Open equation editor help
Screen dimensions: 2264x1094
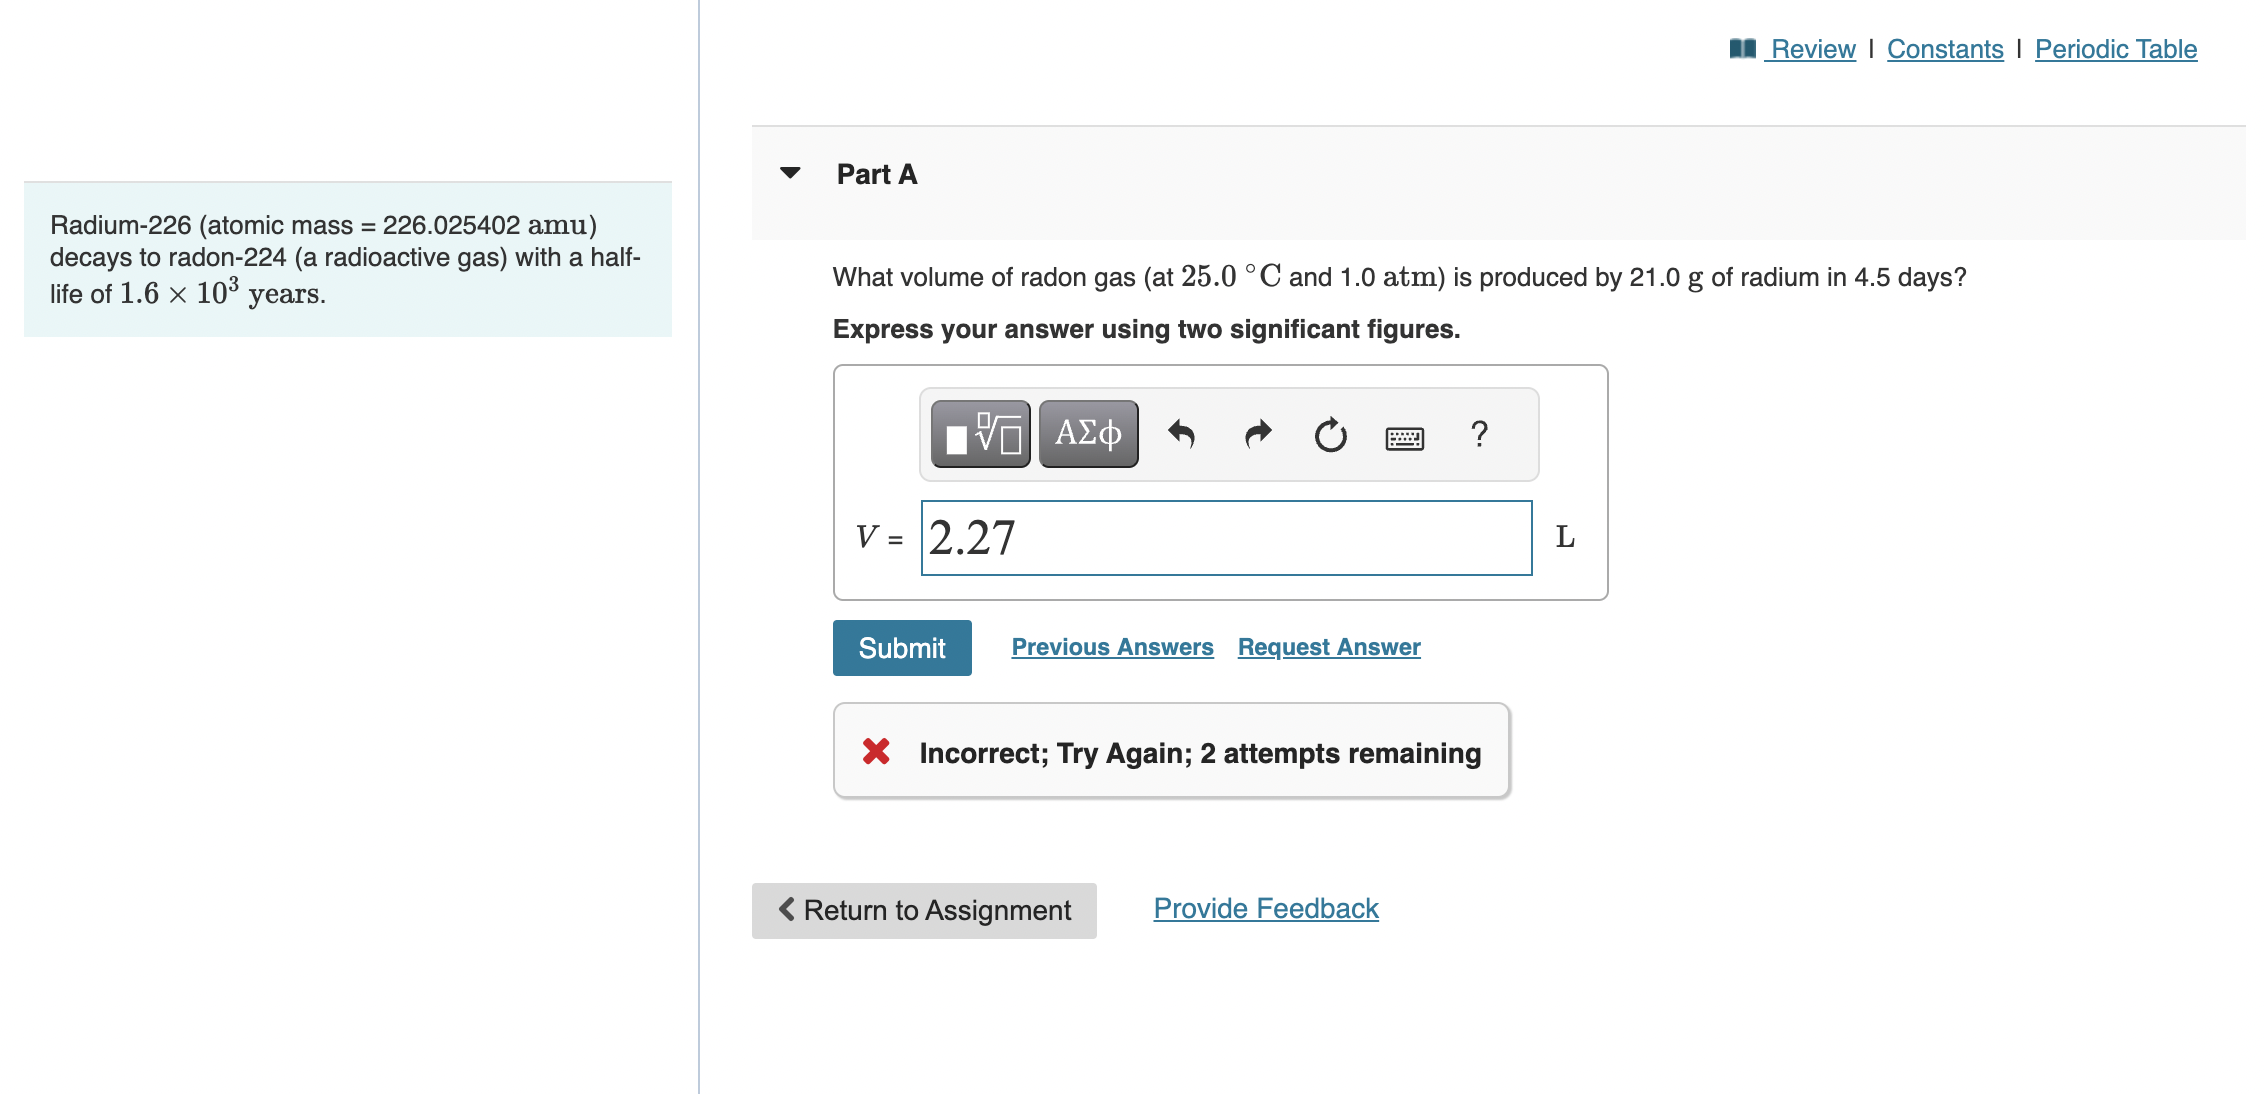pos(1478,433)
